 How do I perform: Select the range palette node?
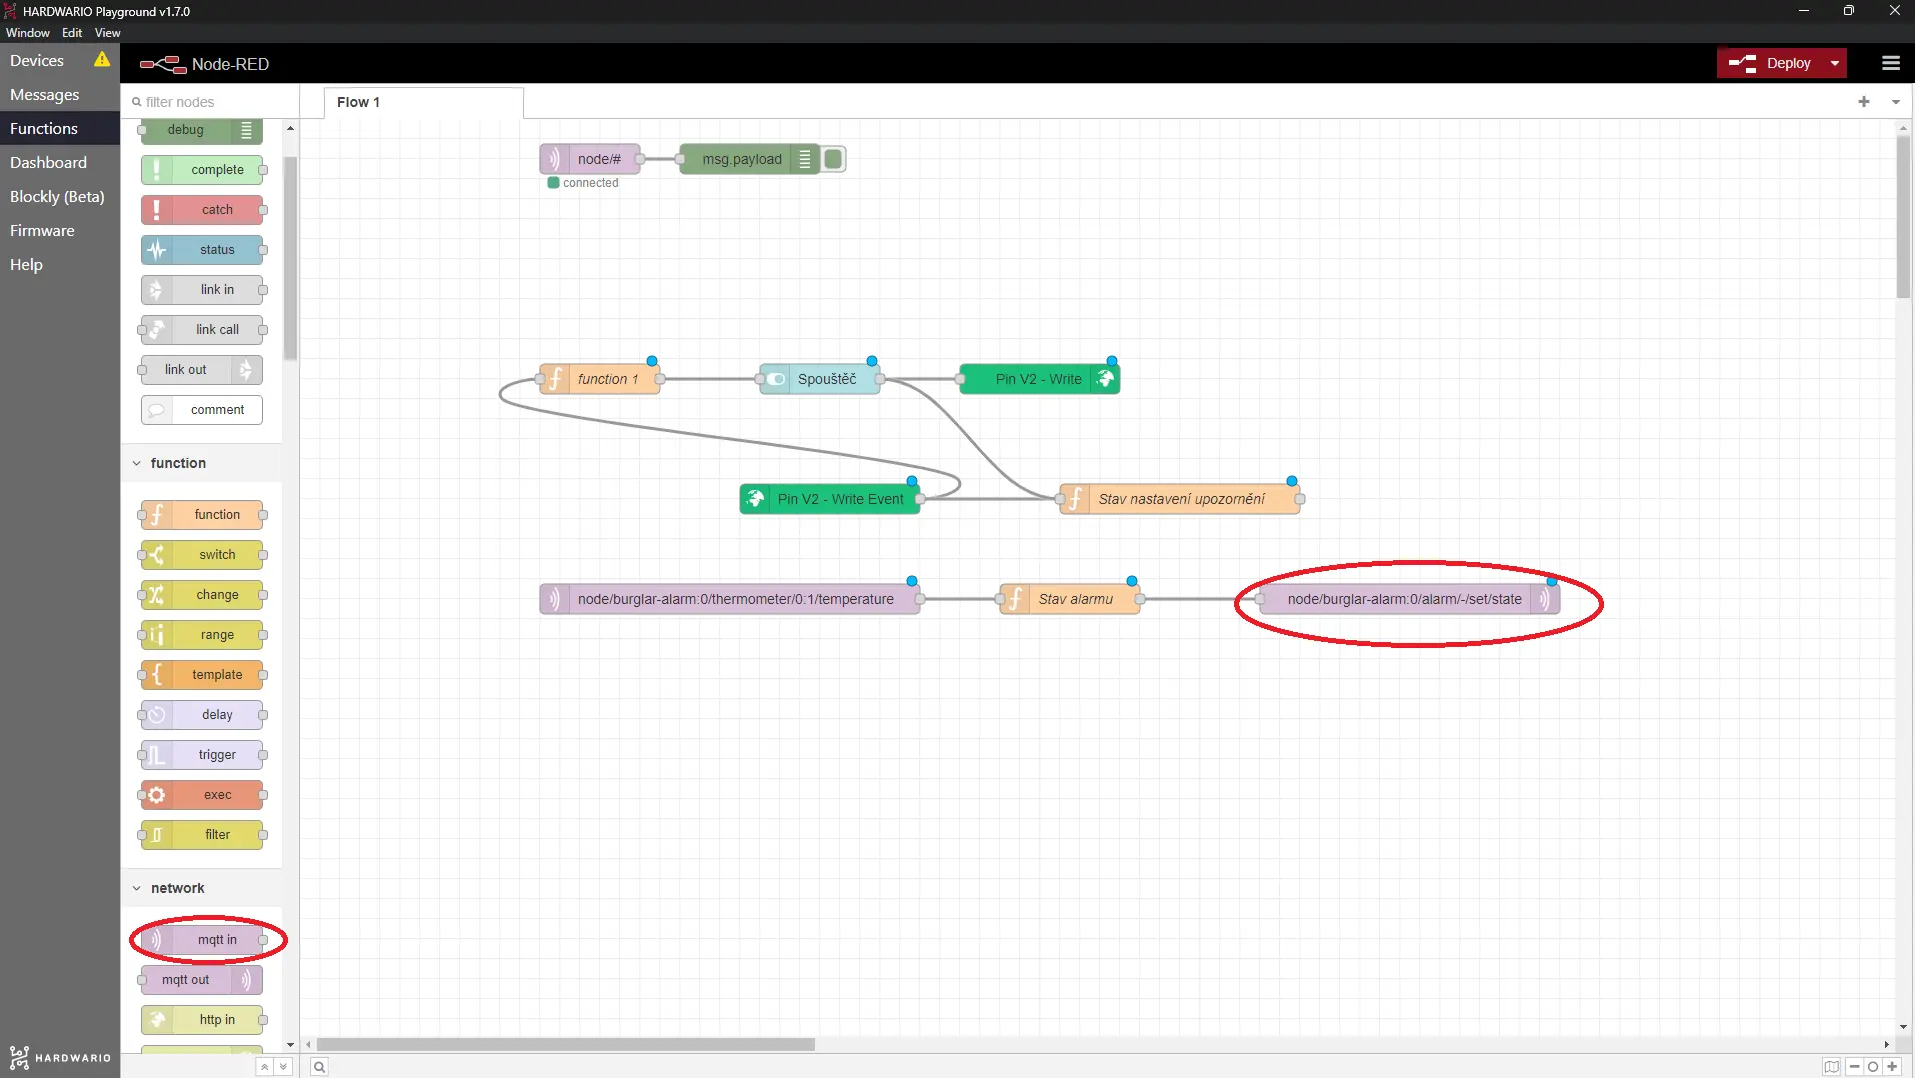click(x=202, y=635)
